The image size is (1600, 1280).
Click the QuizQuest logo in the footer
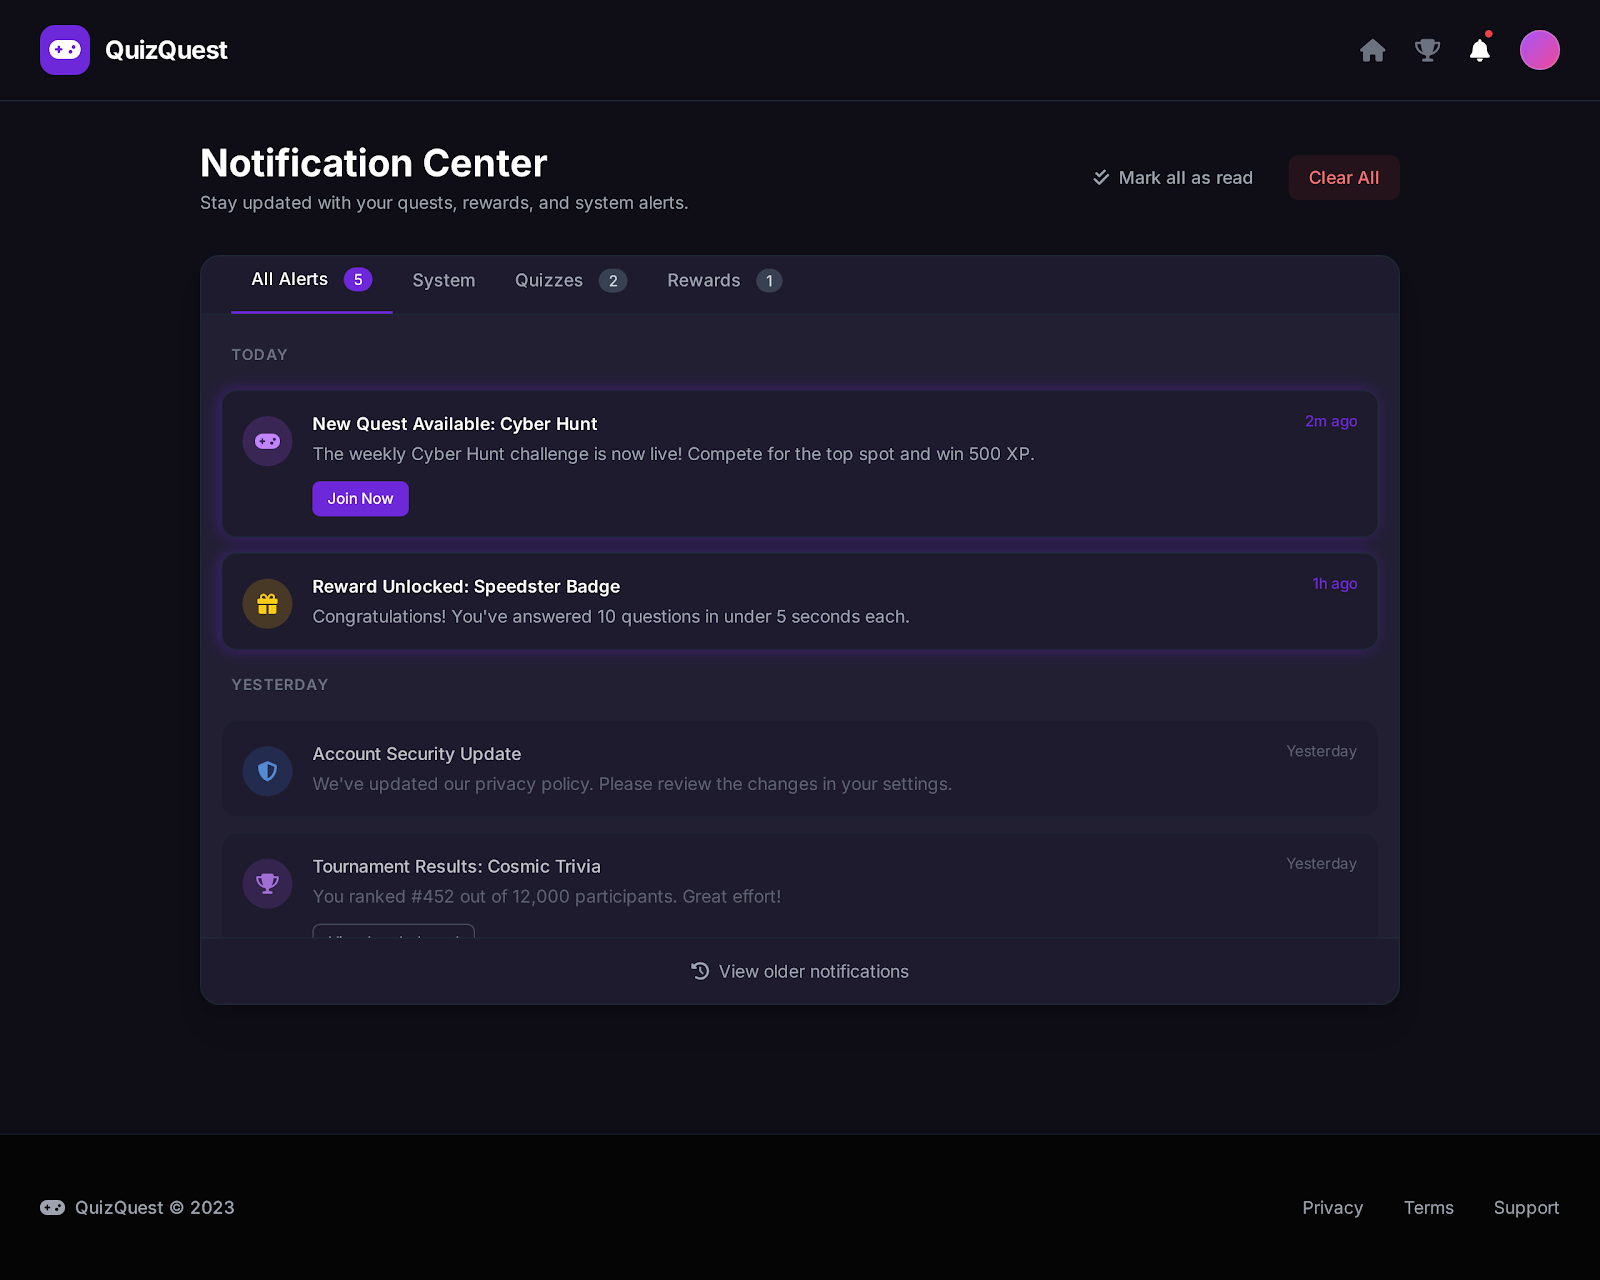pyautogui.click(x=53, y=1207)
